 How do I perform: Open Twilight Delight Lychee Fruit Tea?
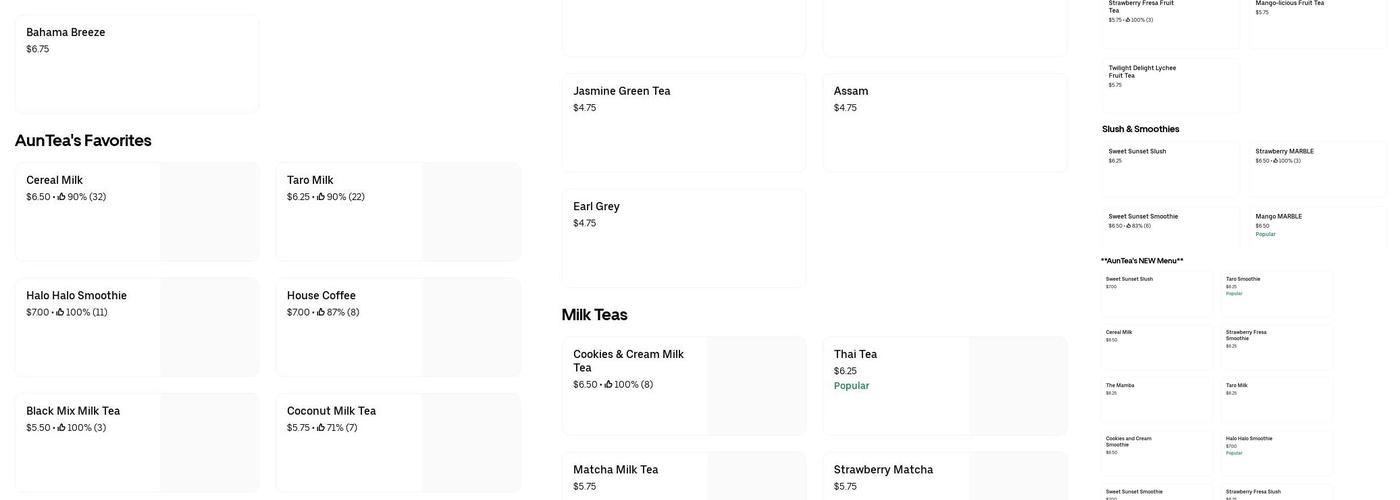(x=1170, y=85)
